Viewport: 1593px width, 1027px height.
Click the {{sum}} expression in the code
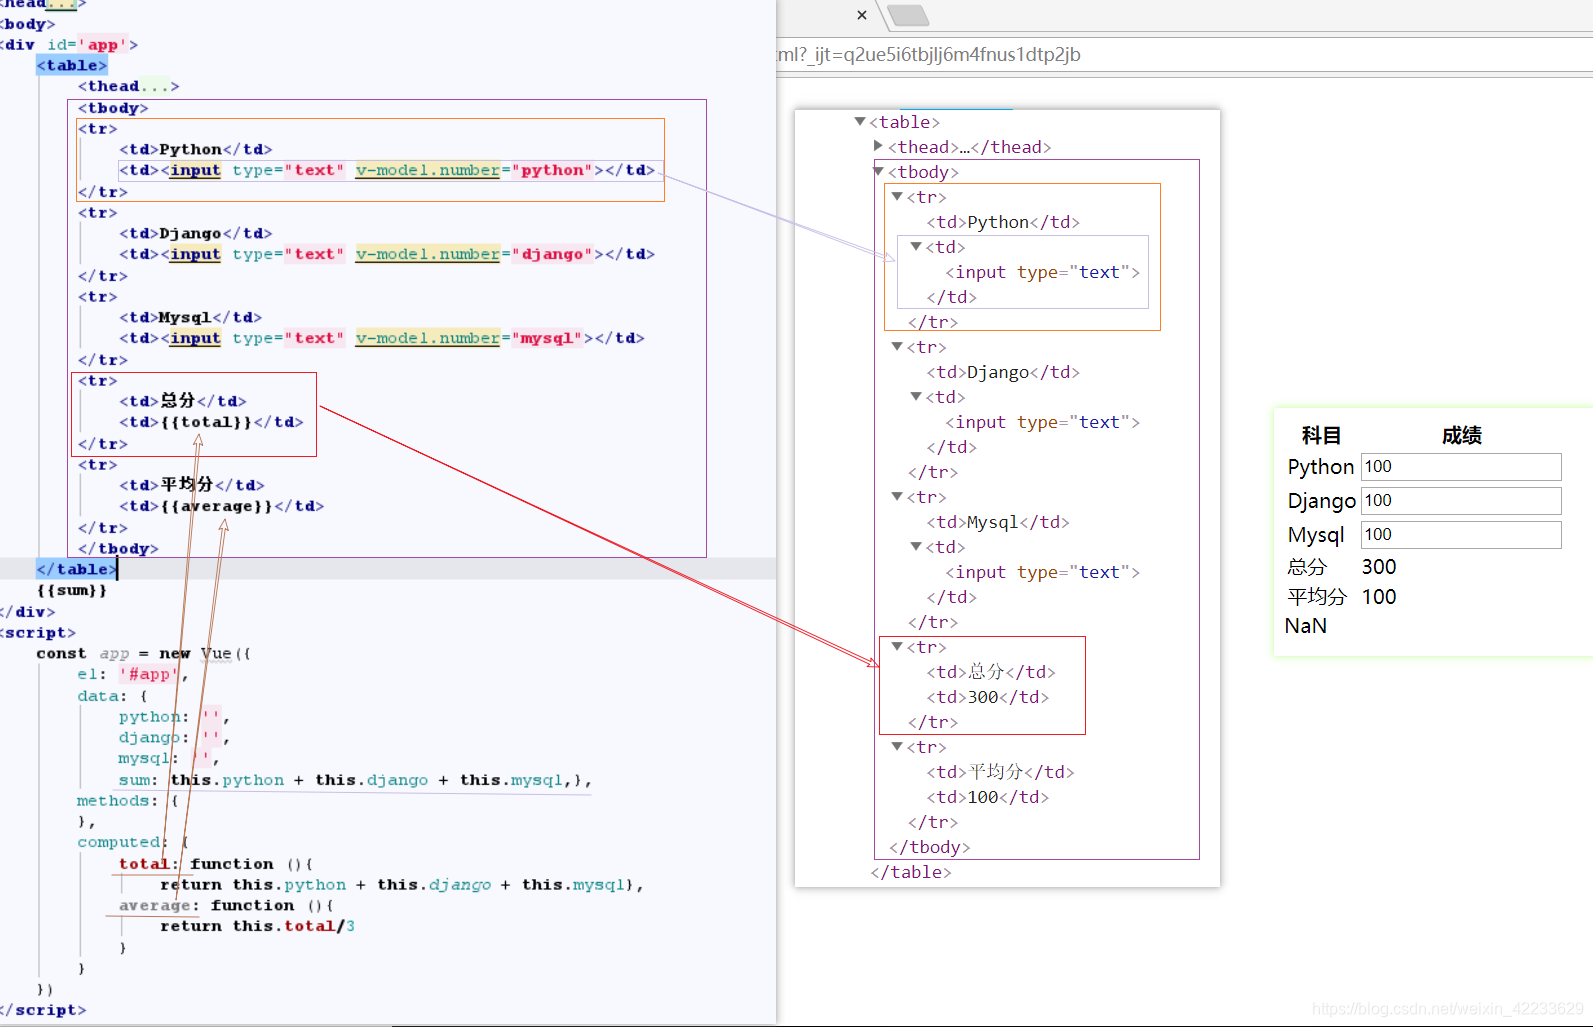point(72,590)
